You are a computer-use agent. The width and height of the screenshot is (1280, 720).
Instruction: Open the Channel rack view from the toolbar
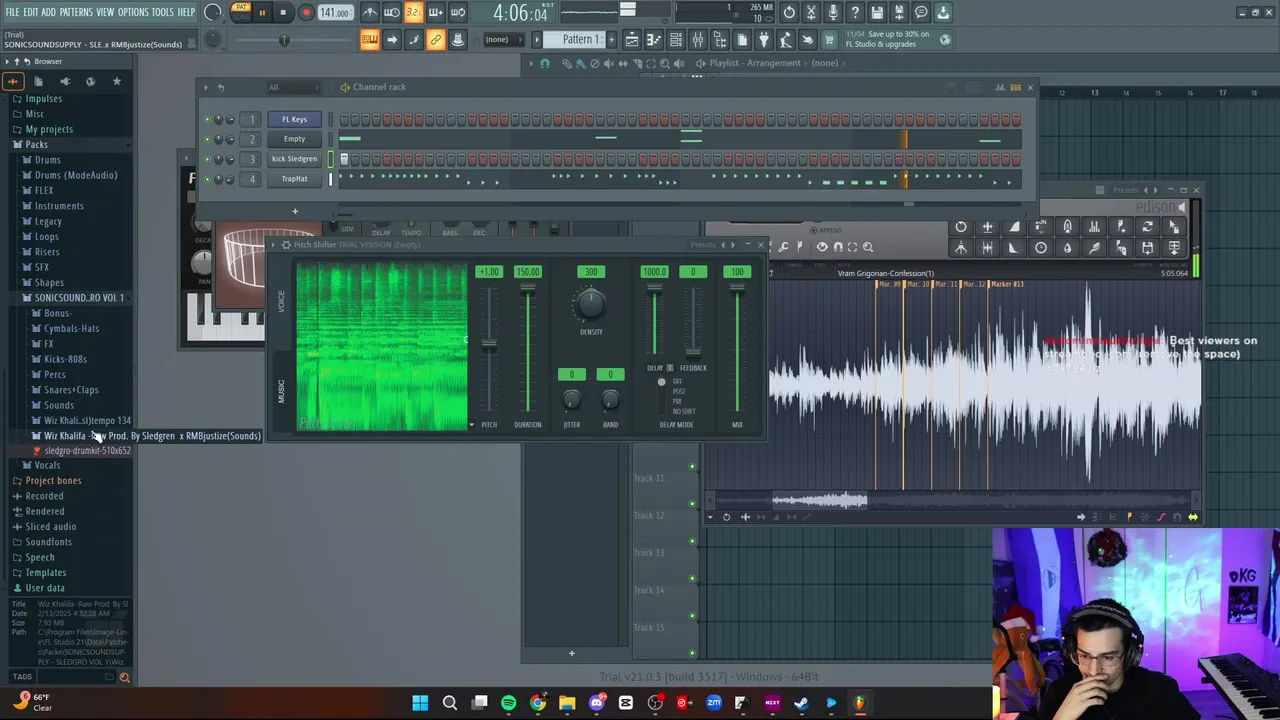pos(676,40)
